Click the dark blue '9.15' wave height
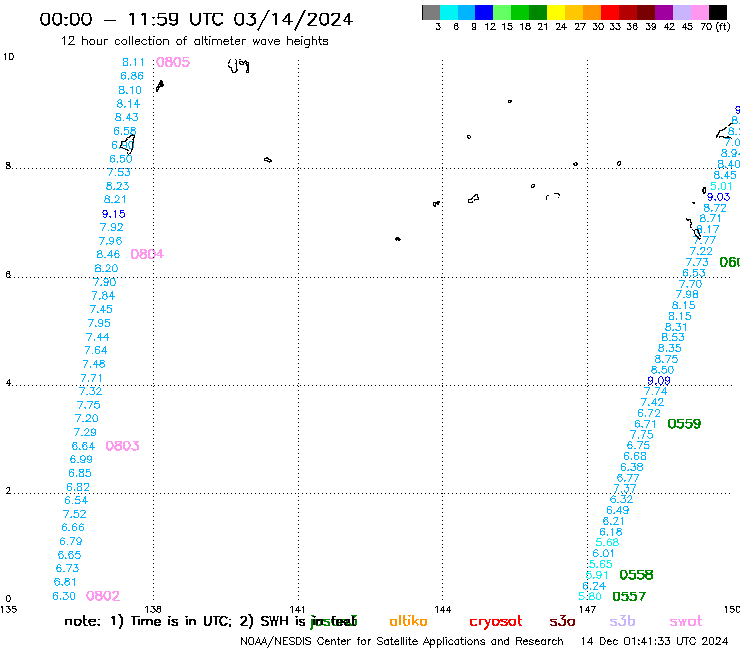740x650 pixels. (x=114, y=214)
